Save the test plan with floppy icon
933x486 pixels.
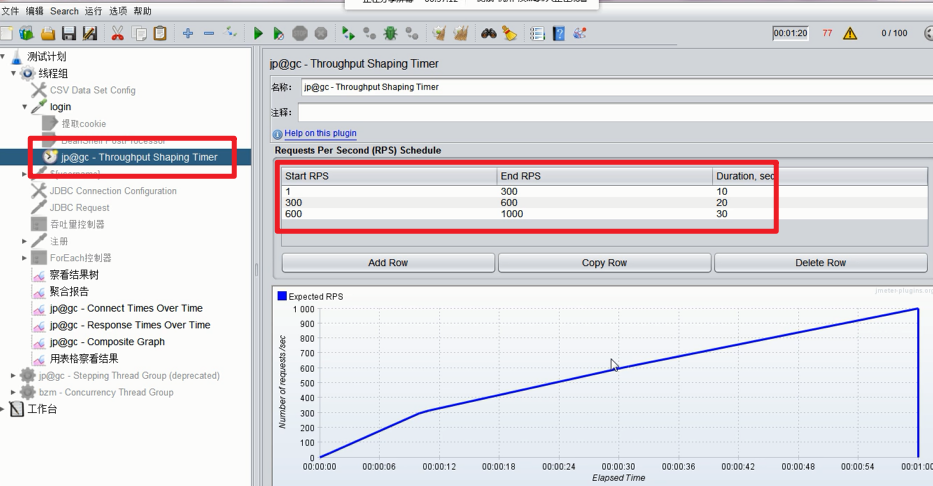click(x=69, y=33)
